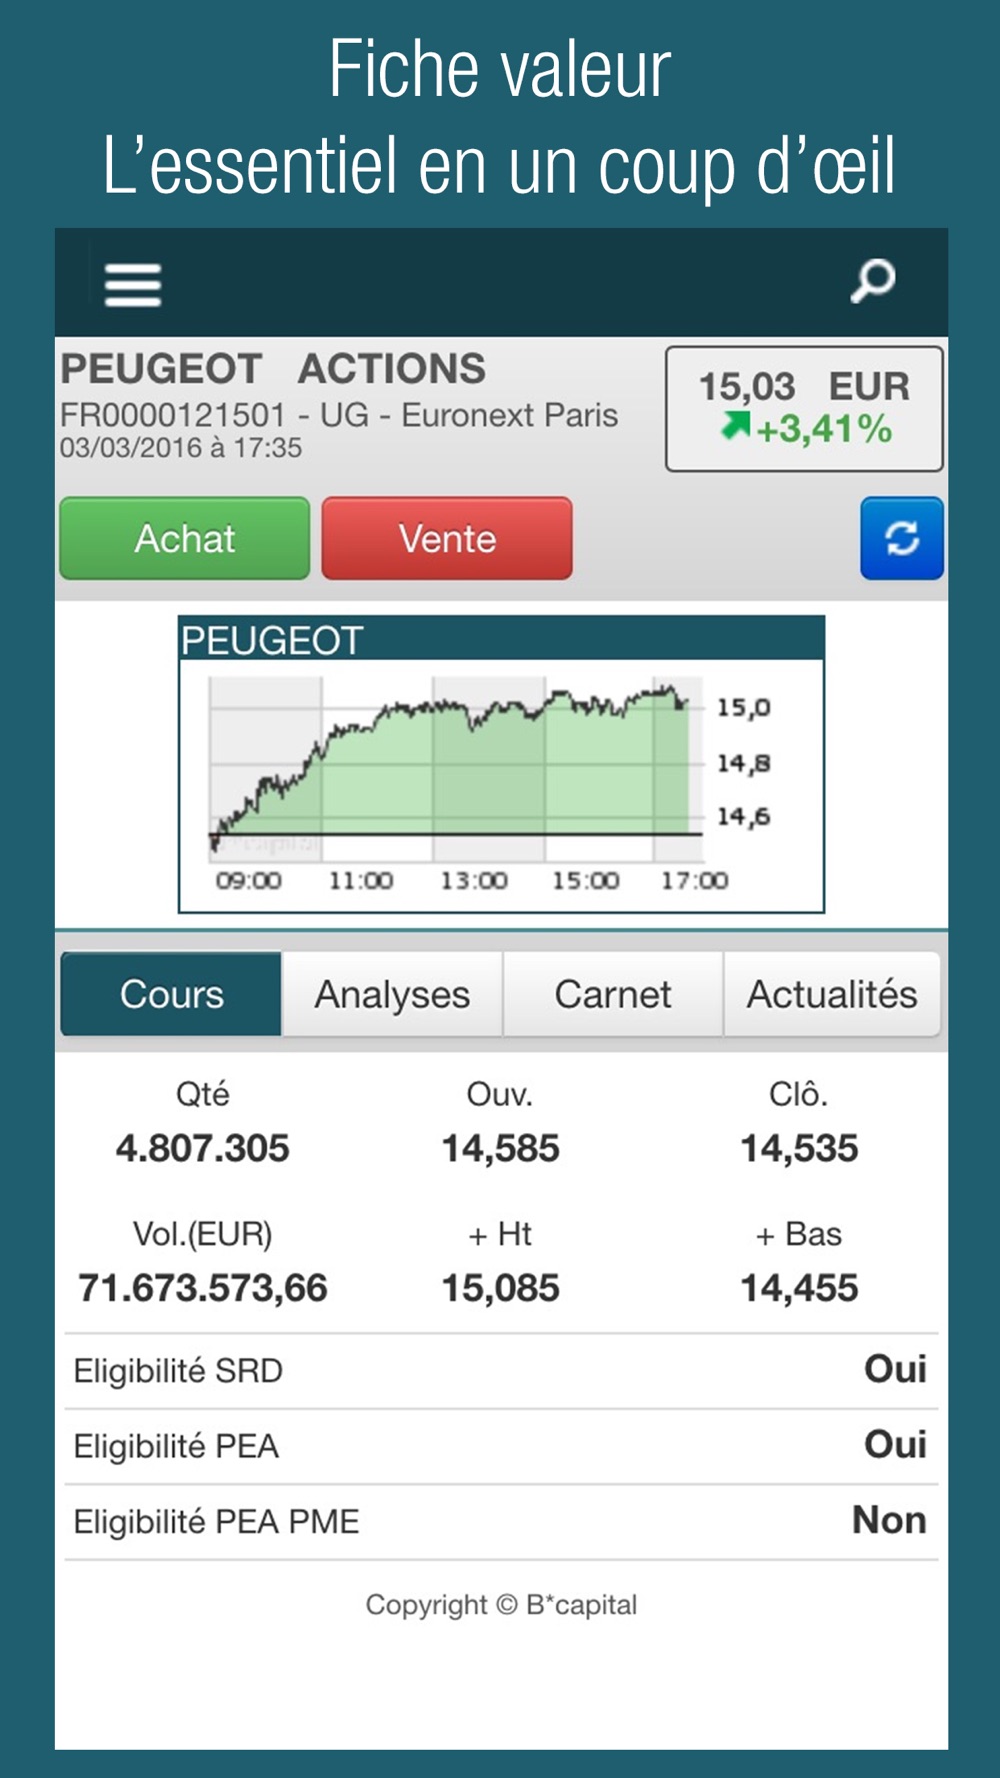Click the Vente button

tap(447, 538)
